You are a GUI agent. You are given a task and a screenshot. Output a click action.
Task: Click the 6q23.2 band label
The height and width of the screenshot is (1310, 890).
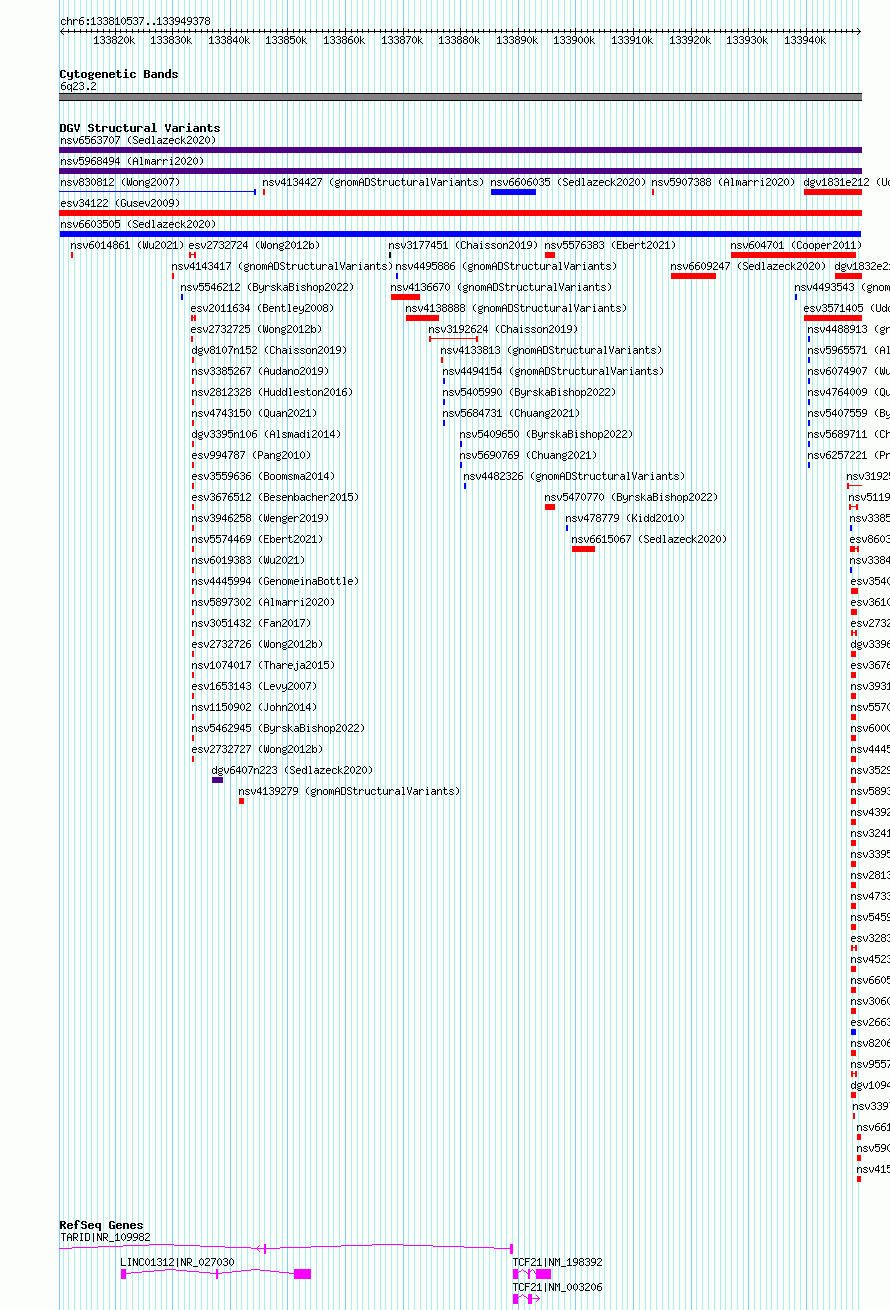click(x=78, y=86)
